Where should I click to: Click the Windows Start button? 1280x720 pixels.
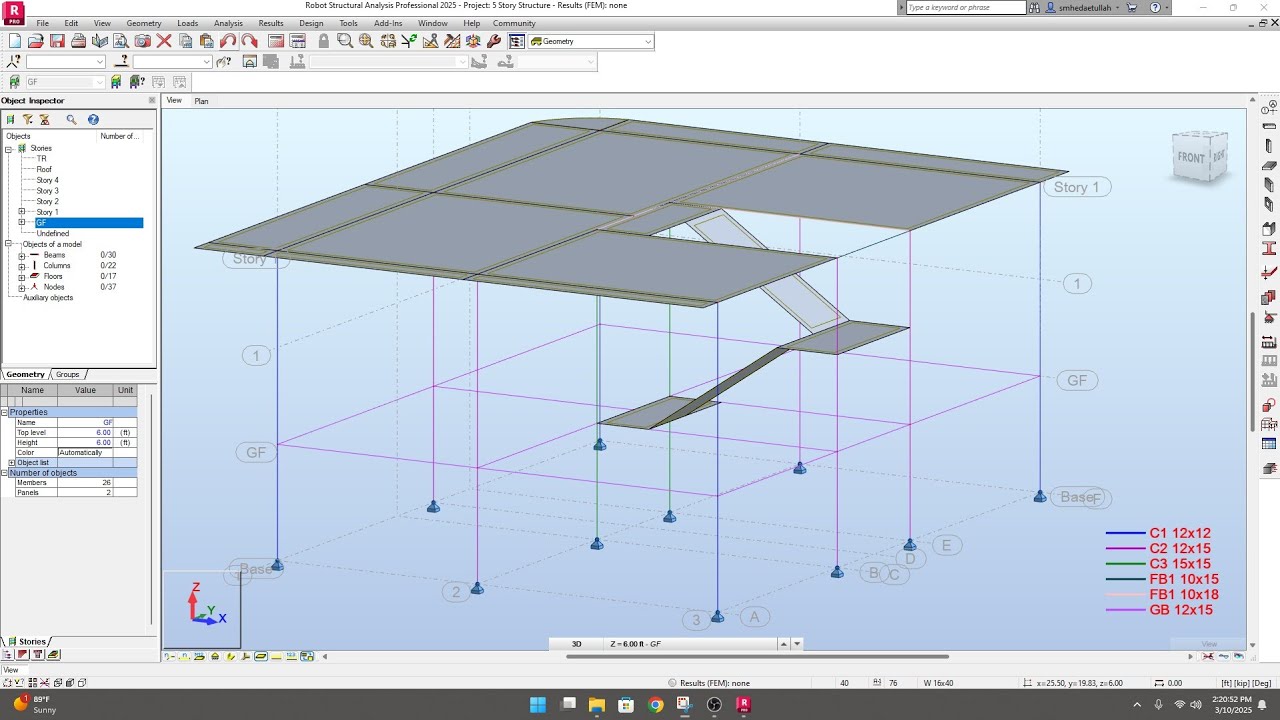[x=537, y=704]
